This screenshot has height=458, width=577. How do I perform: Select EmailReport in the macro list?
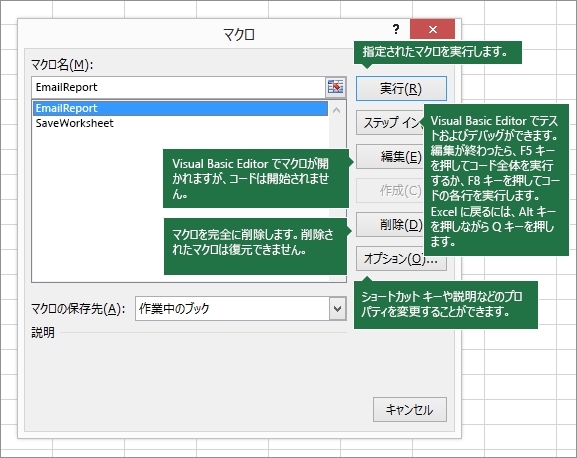click(x=180, y=108)
